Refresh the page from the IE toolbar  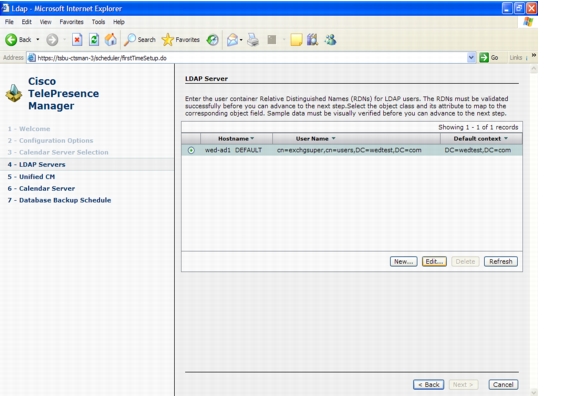pos(94,40)
